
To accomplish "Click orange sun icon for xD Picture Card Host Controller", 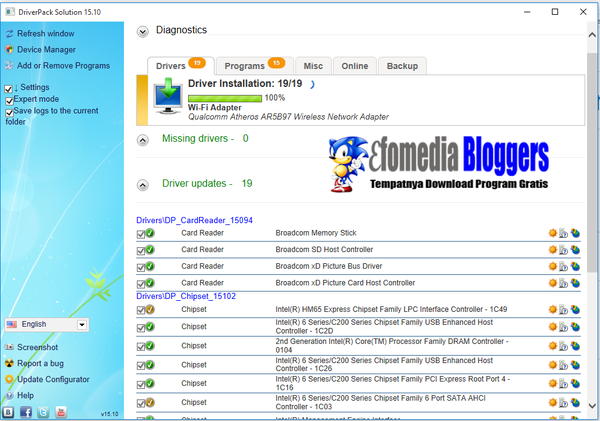I will (553, 283).
